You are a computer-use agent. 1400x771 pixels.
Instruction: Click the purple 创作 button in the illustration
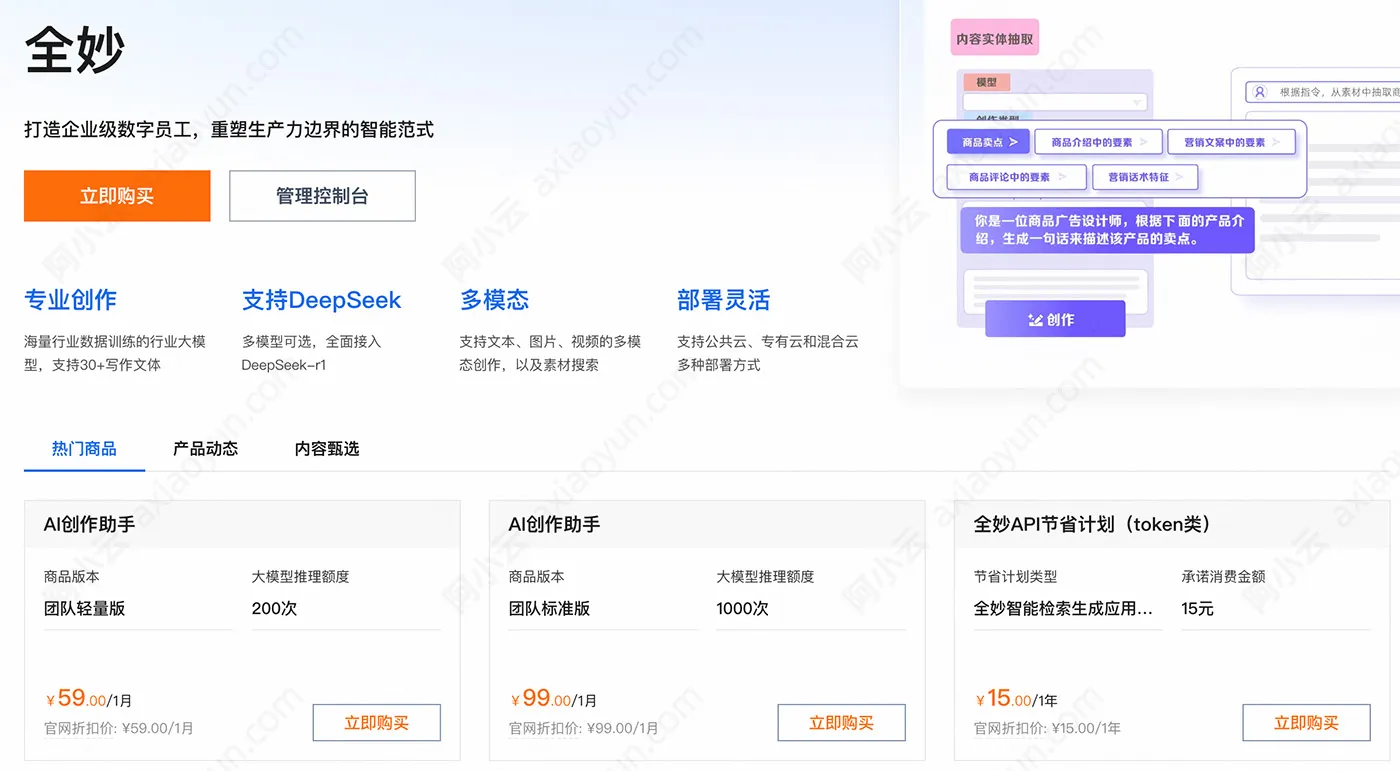pos(1055,319)
